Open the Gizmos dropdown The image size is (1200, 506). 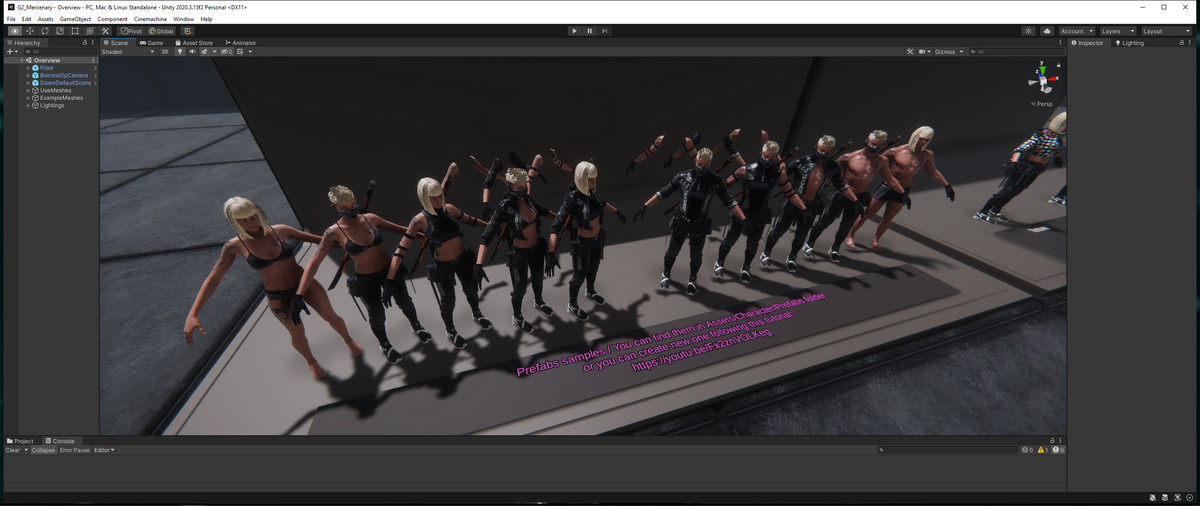click(948, 52)
